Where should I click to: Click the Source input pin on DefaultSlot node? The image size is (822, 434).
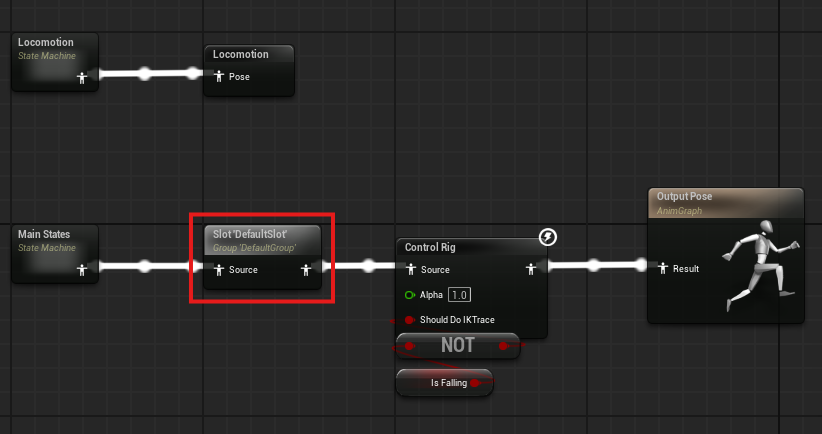(219, 269)
